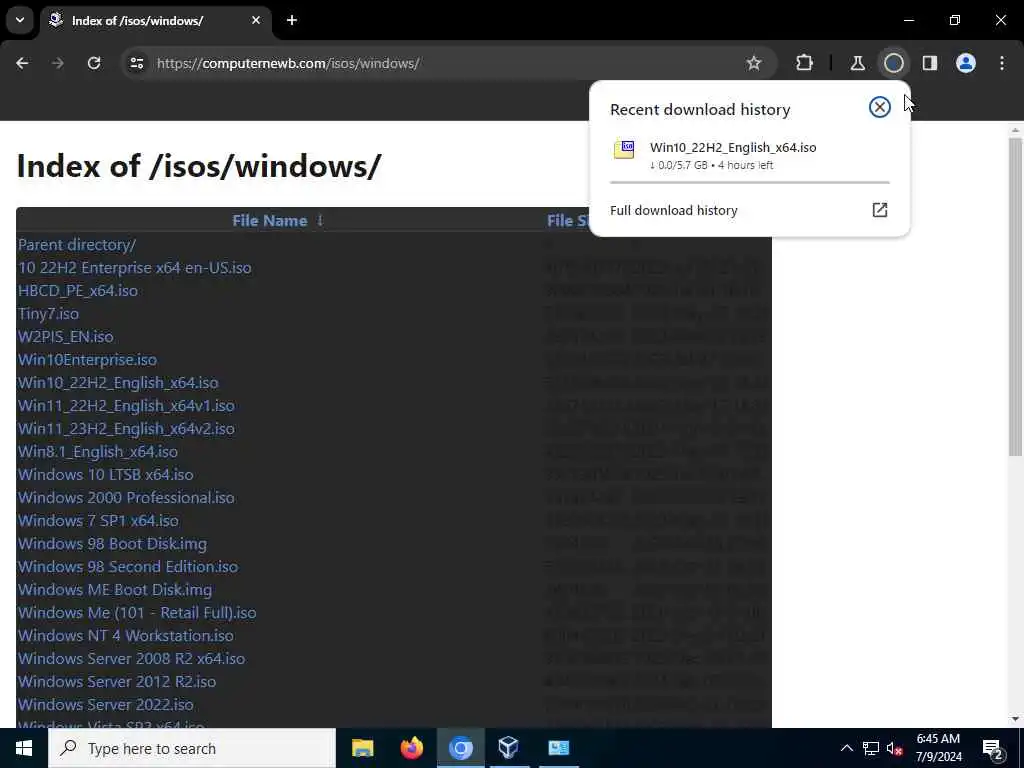The height and width of the screenshot is (768, 1024).
Task: Reload the current page
Action: [94, 63]
